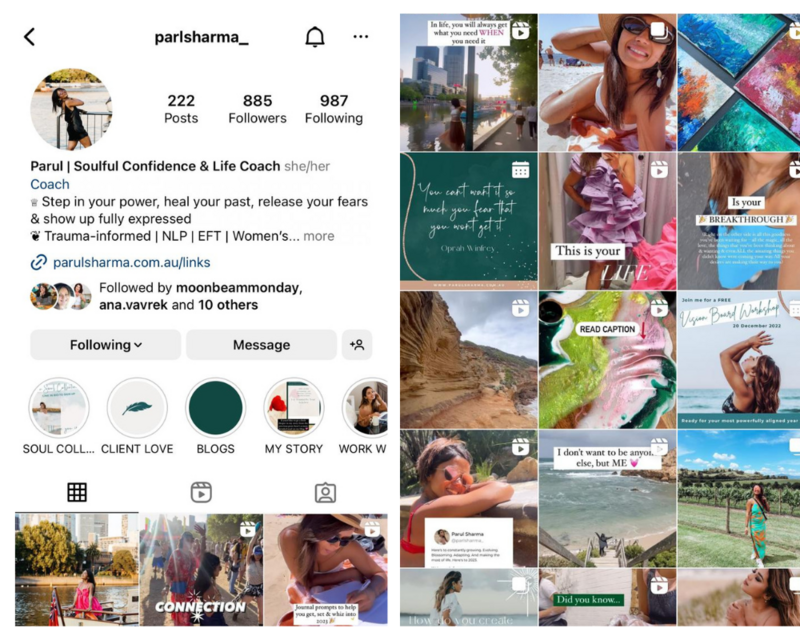
Task: Open the SOUL COLL... story highlight
Action: pos(59,408)
